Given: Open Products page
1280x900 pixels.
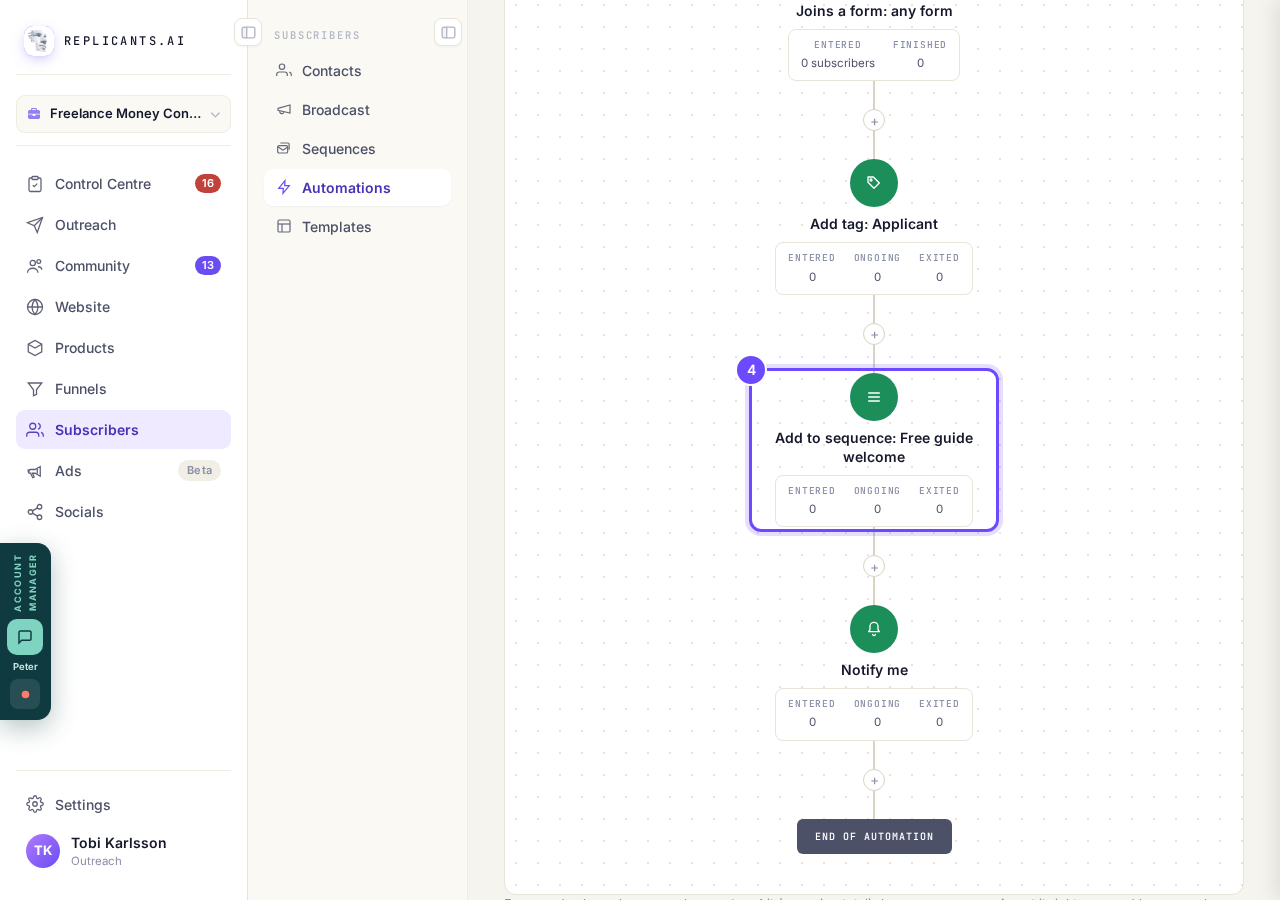Looking at the screenshot, I should (123, 348).
